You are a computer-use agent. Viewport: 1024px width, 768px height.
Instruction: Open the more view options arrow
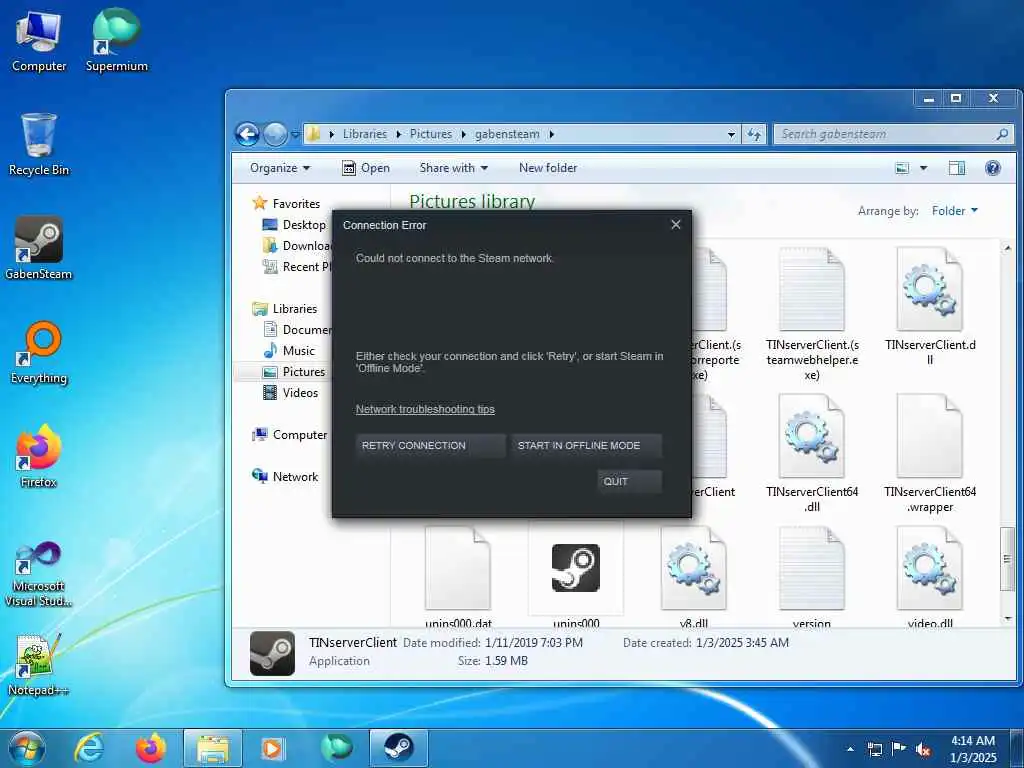point(923,168)
